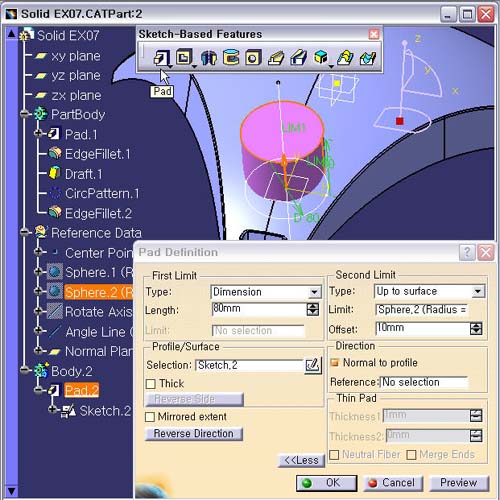Click the Offset input field
This screenshot has height=500, width=500.
click(x=423, y=328)
